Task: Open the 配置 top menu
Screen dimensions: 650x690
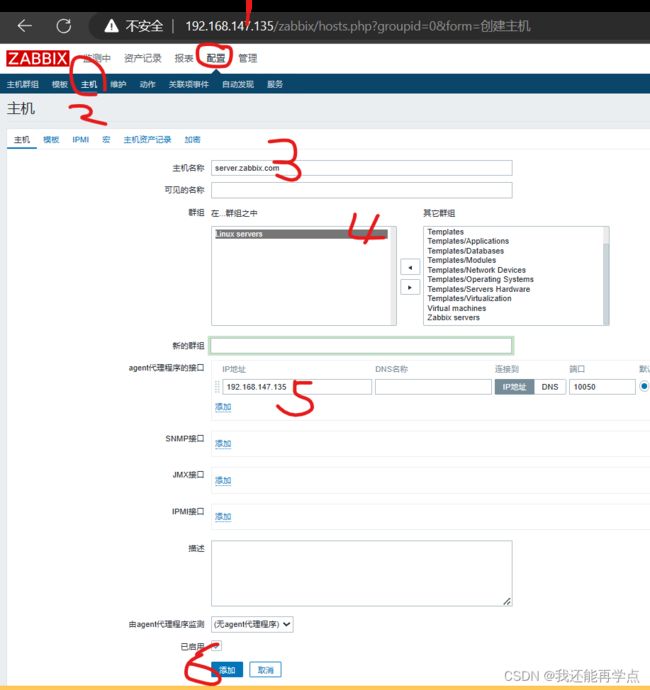Action: pos(216,58)
